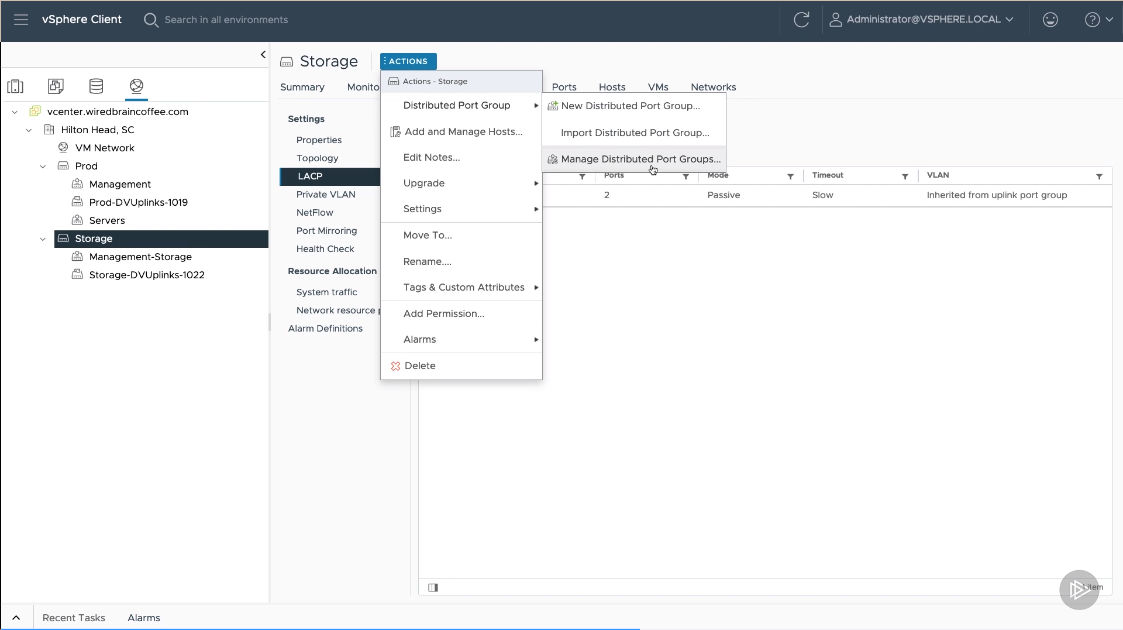Image resolution: width=1123 pixels, height=630 pixels.
Task: Click the refresh icon in header
Action: coord(800,19)
